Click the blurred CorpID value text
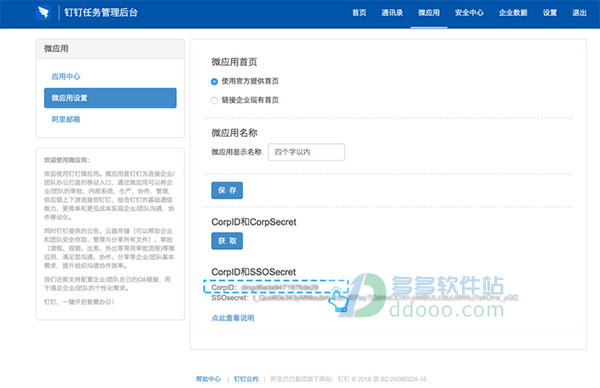Viewport: 600px width, 388px height. point(280,287)
